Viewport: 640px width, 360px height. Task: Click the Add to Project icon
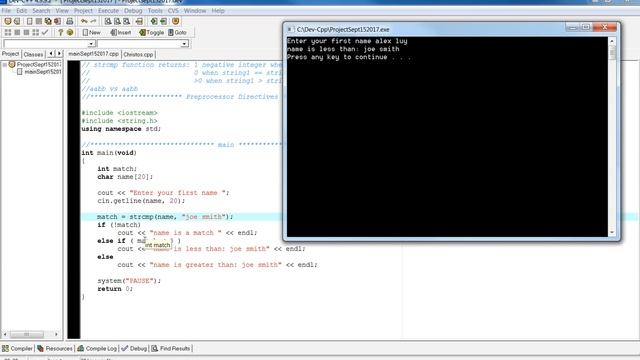tap(154, 21)
